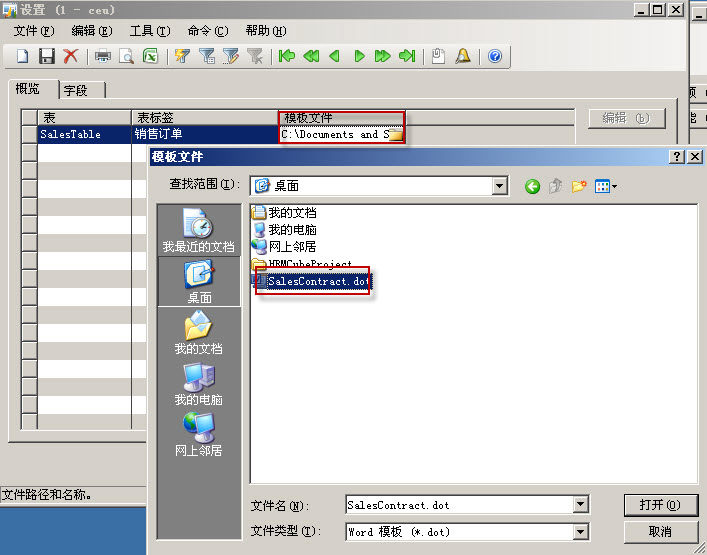Open Print preview magnifier icon
Viewport: 707px width, 555px height.
(127, 56)
